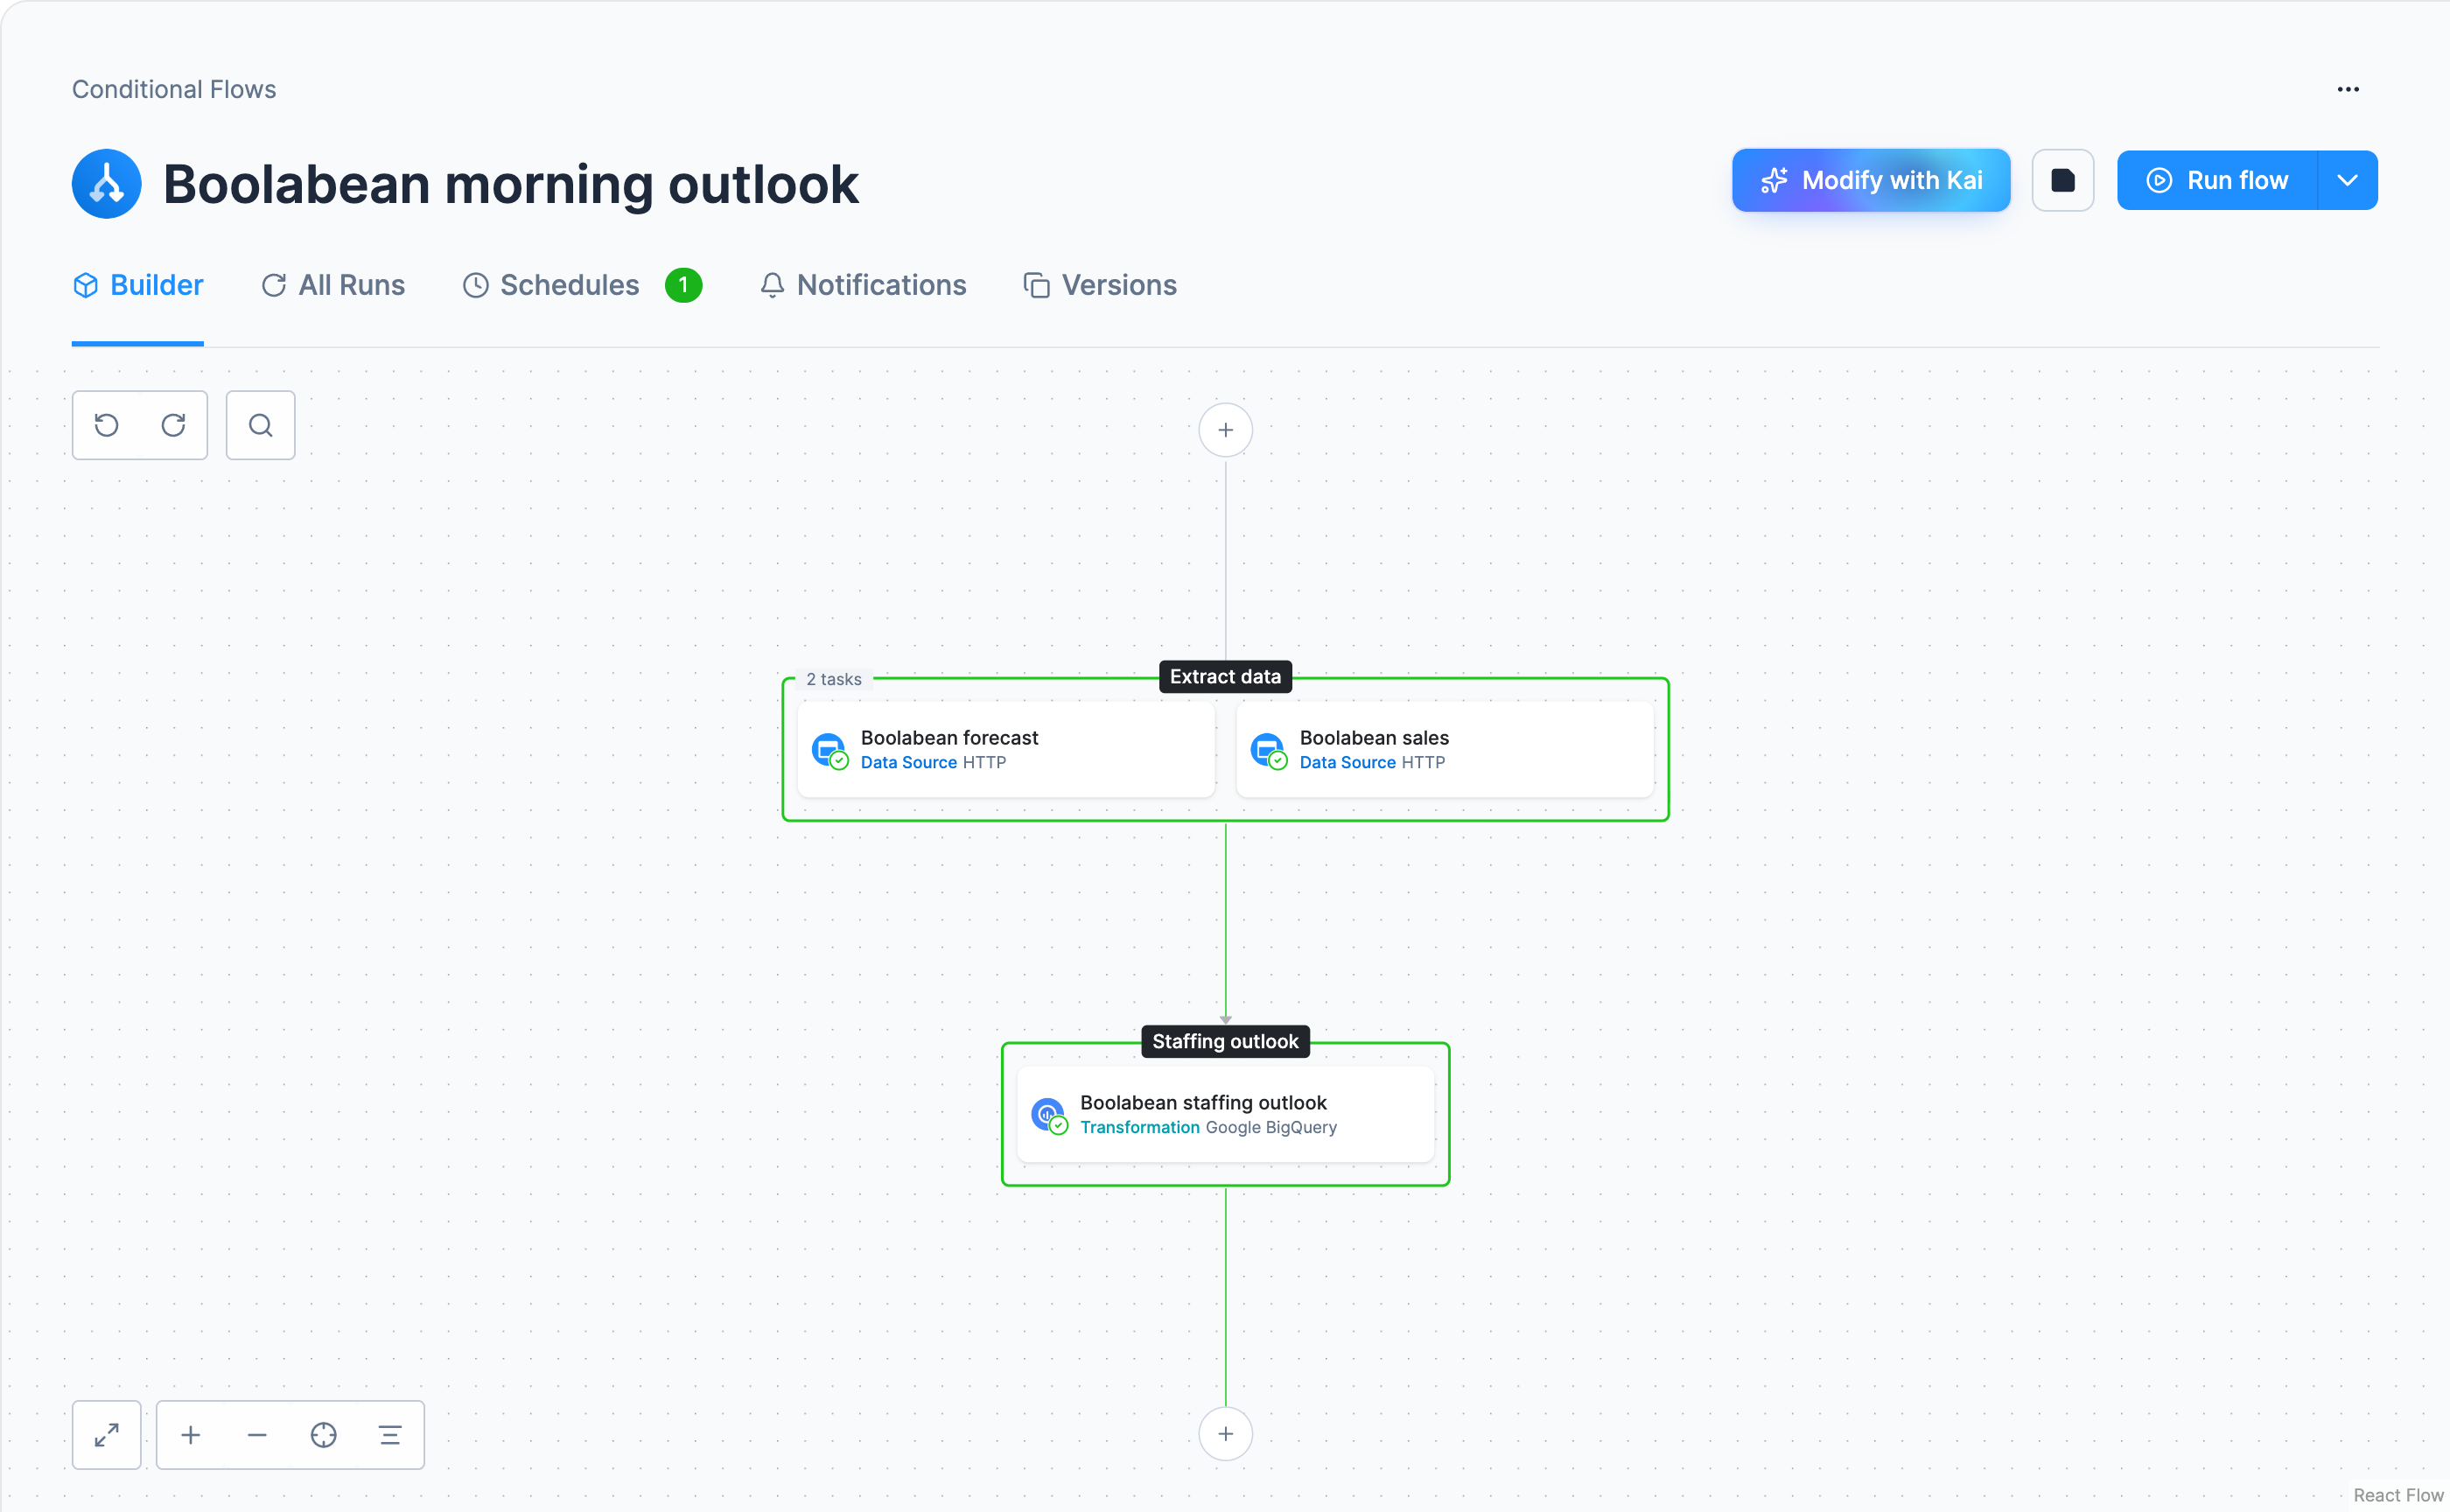Viewport: 2450px width, 1512px height.
Task: Click the Boolabean sales data source icon
Action: tap(1268, 750)
